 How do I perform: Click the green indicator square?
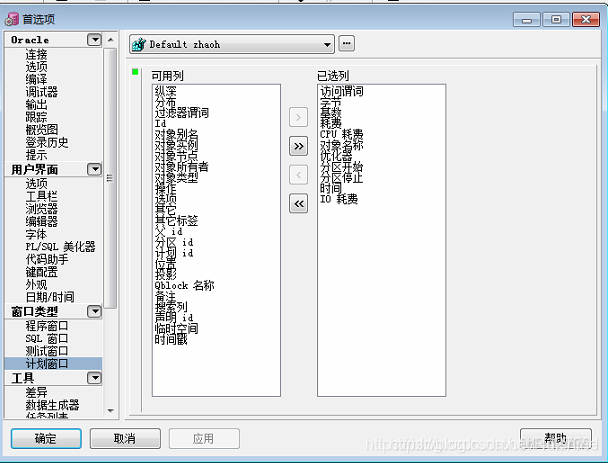[x=135, y=72]
